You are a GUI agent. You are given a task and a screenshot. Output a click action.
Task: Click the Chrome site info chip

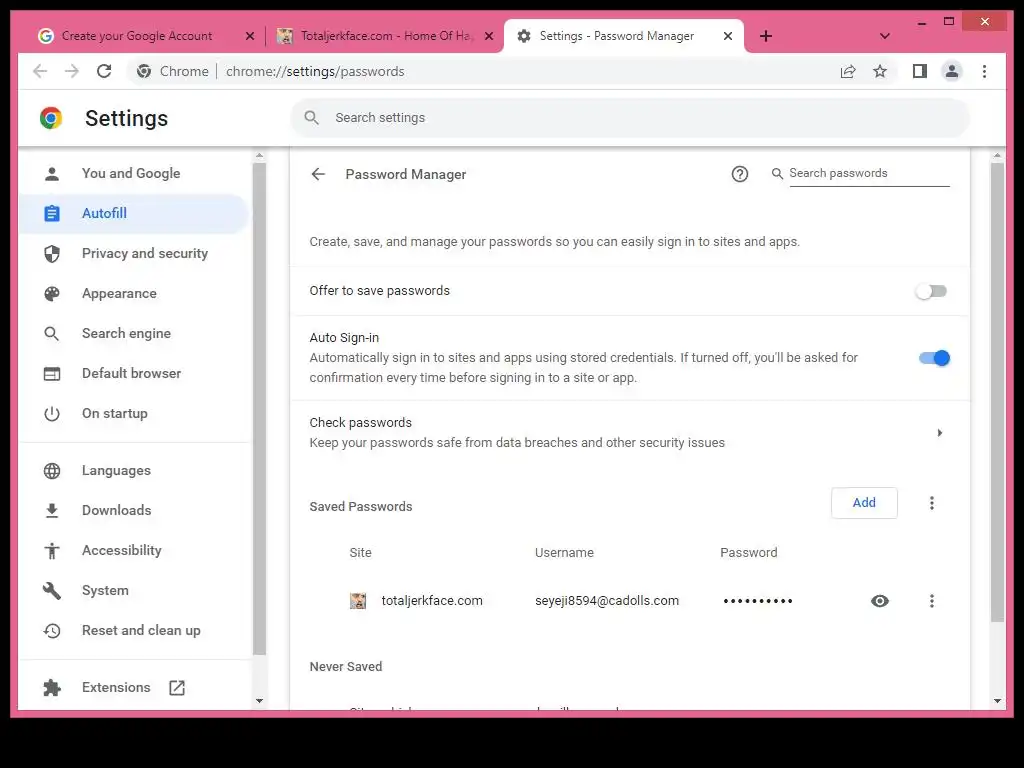coord(172,71)
